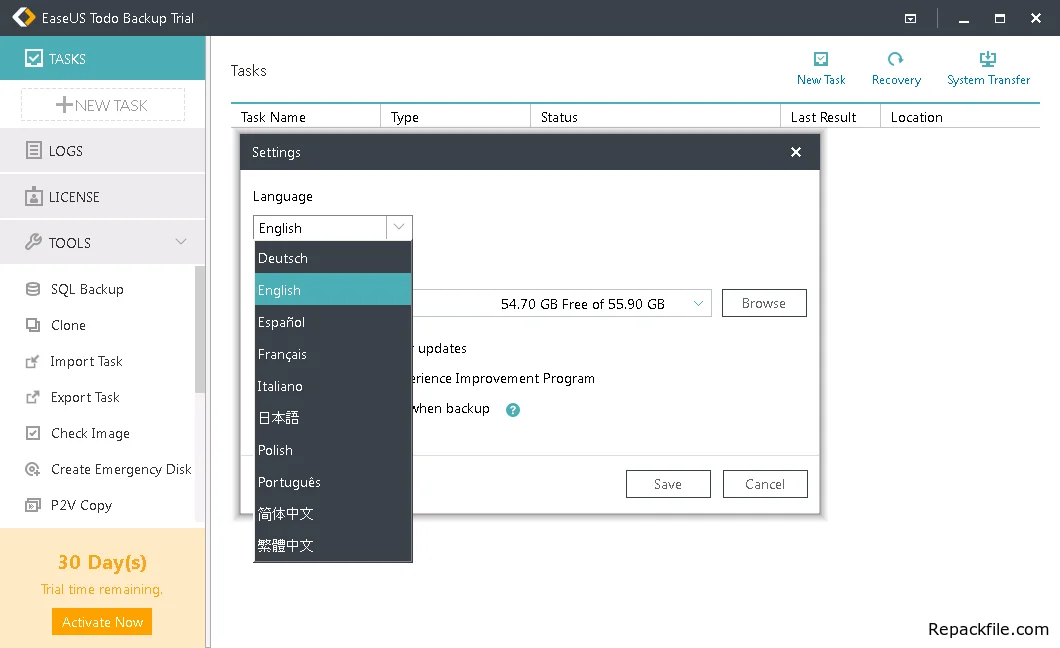This screenshot has width=1060, height=648.
Task: Click the plus icon on NEW TASK
Action: (x=64, y=105)
